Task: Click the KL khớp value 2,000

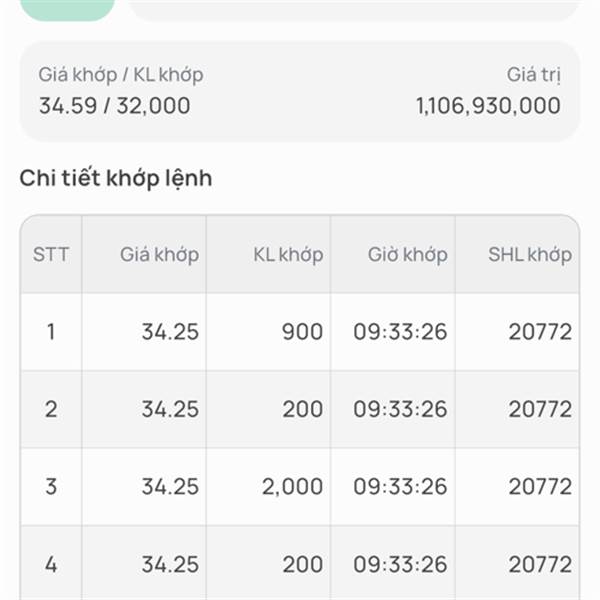Action: (x=292, y=487)
